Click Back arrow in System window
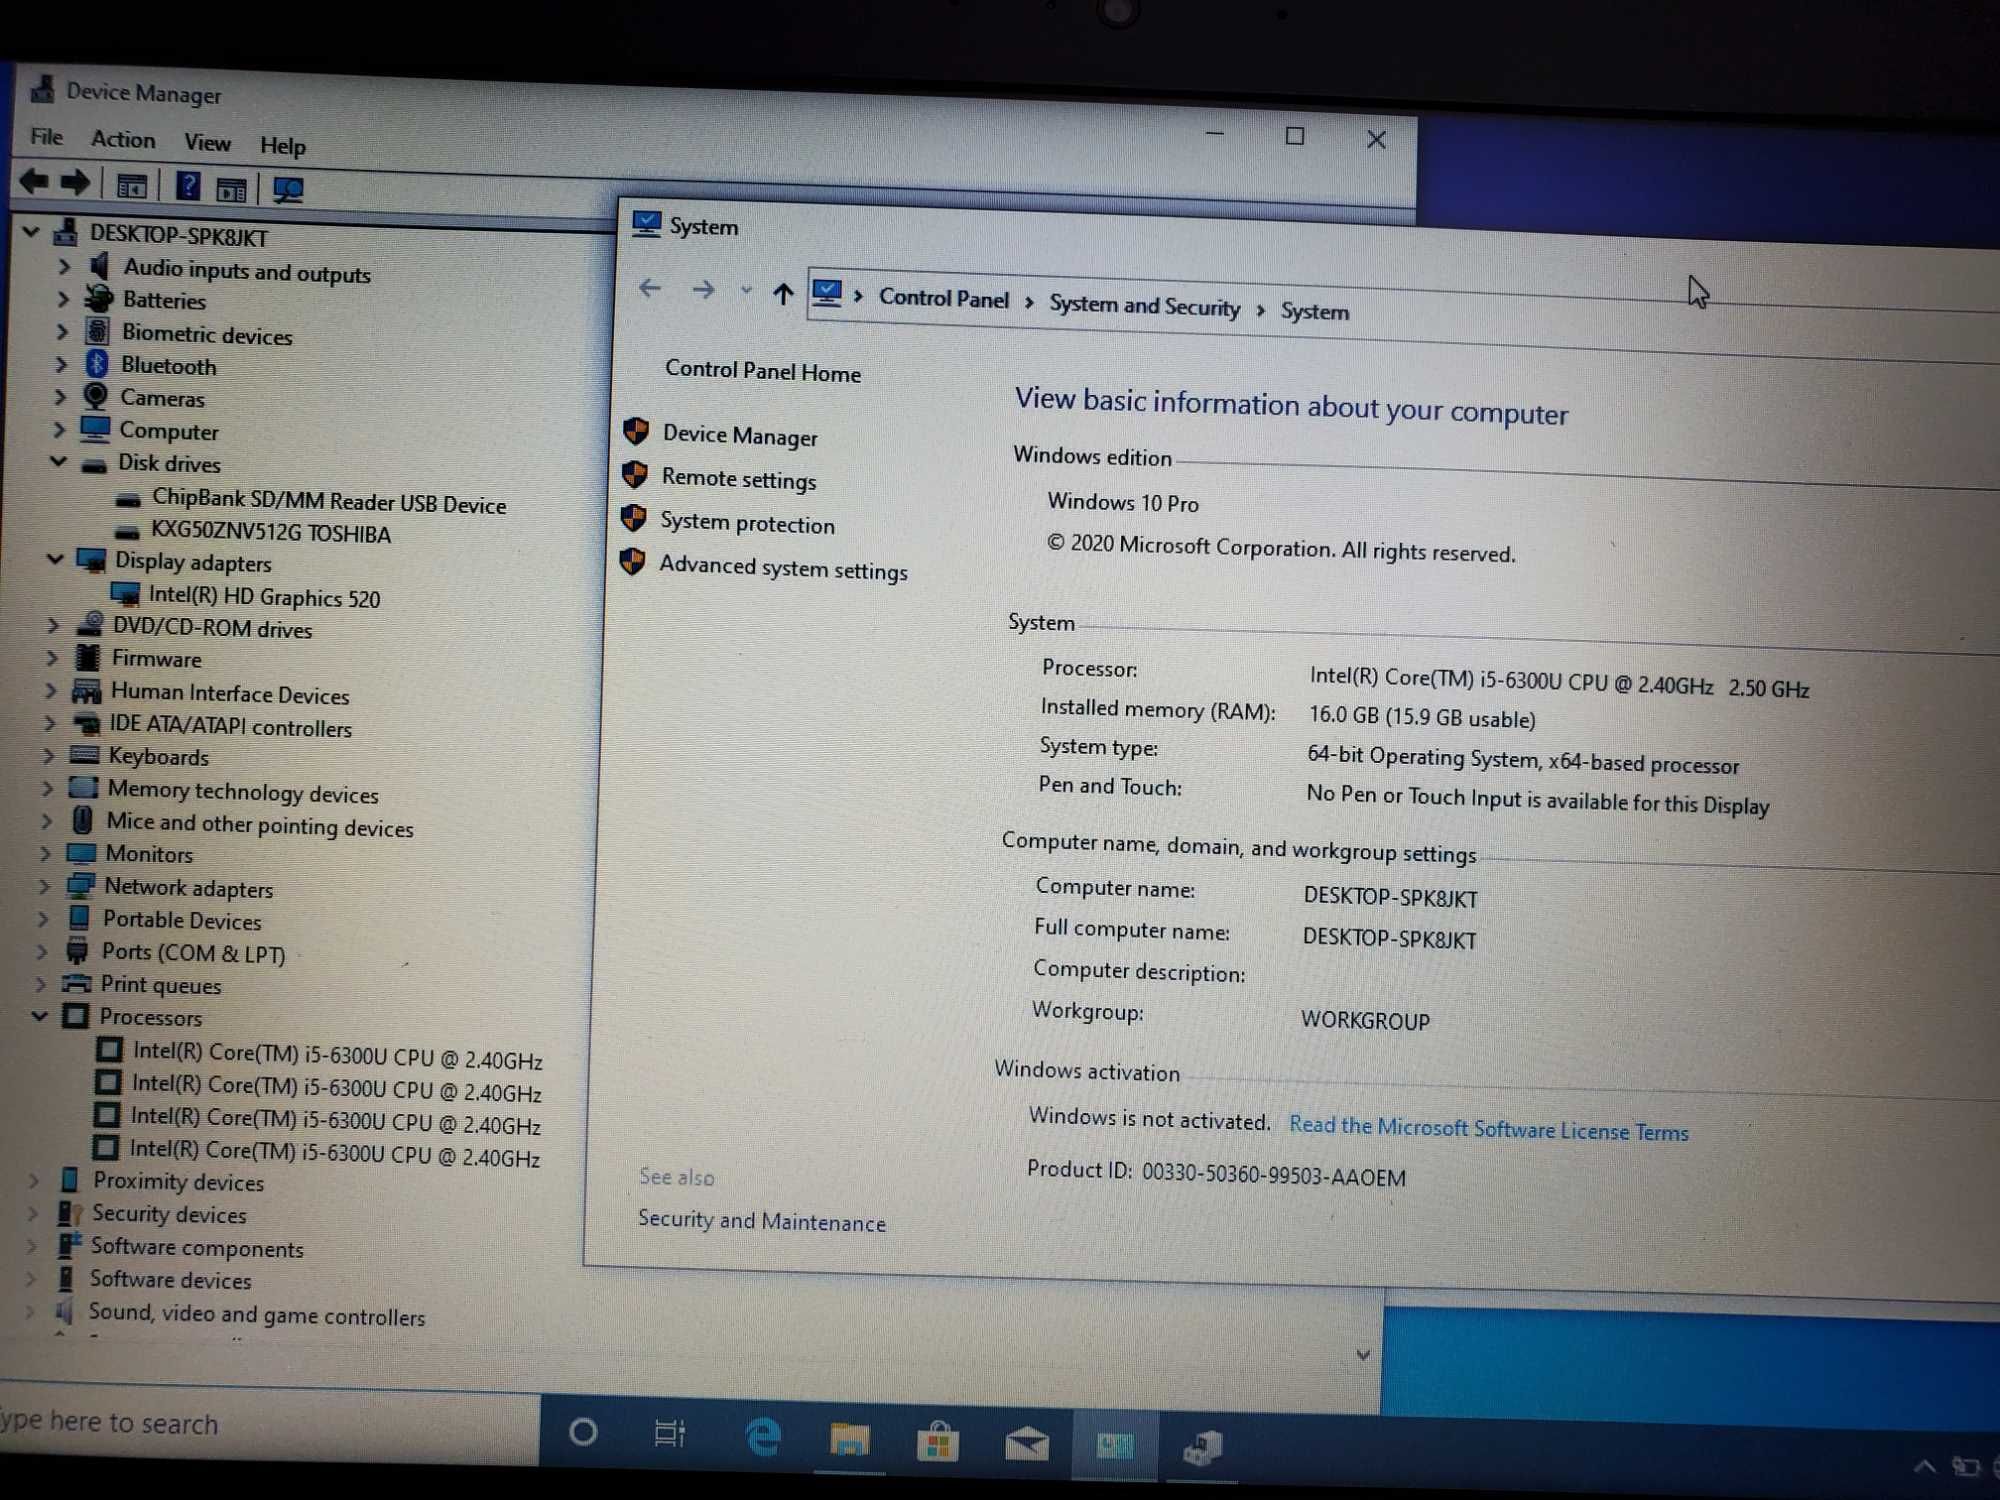 650,289
